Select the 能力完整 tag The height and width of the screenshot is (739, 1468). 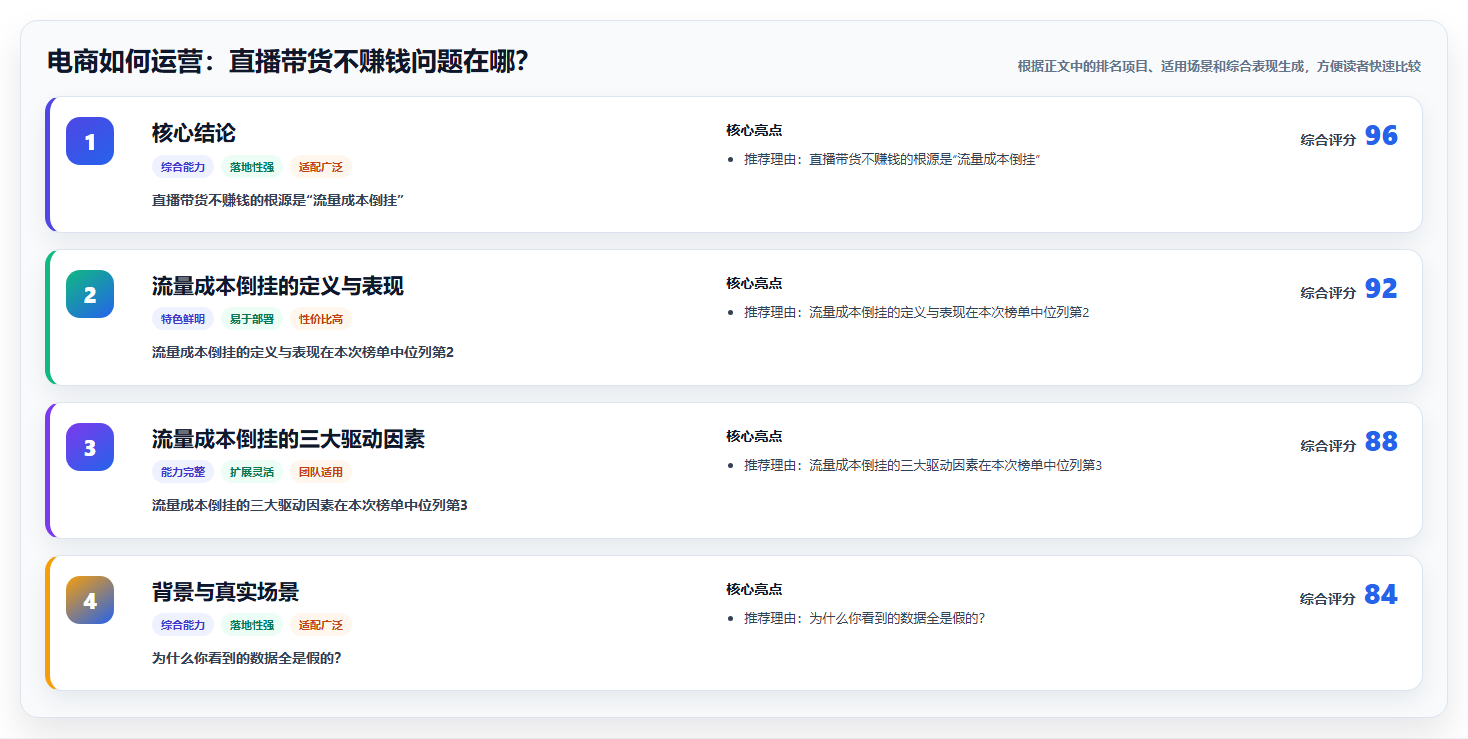click(x=183, y=473)
